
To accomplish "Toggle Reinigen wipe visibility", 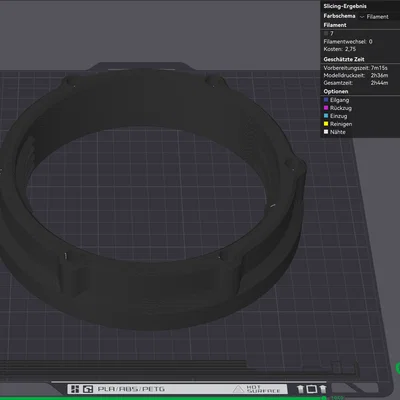I will click(326, 124).
